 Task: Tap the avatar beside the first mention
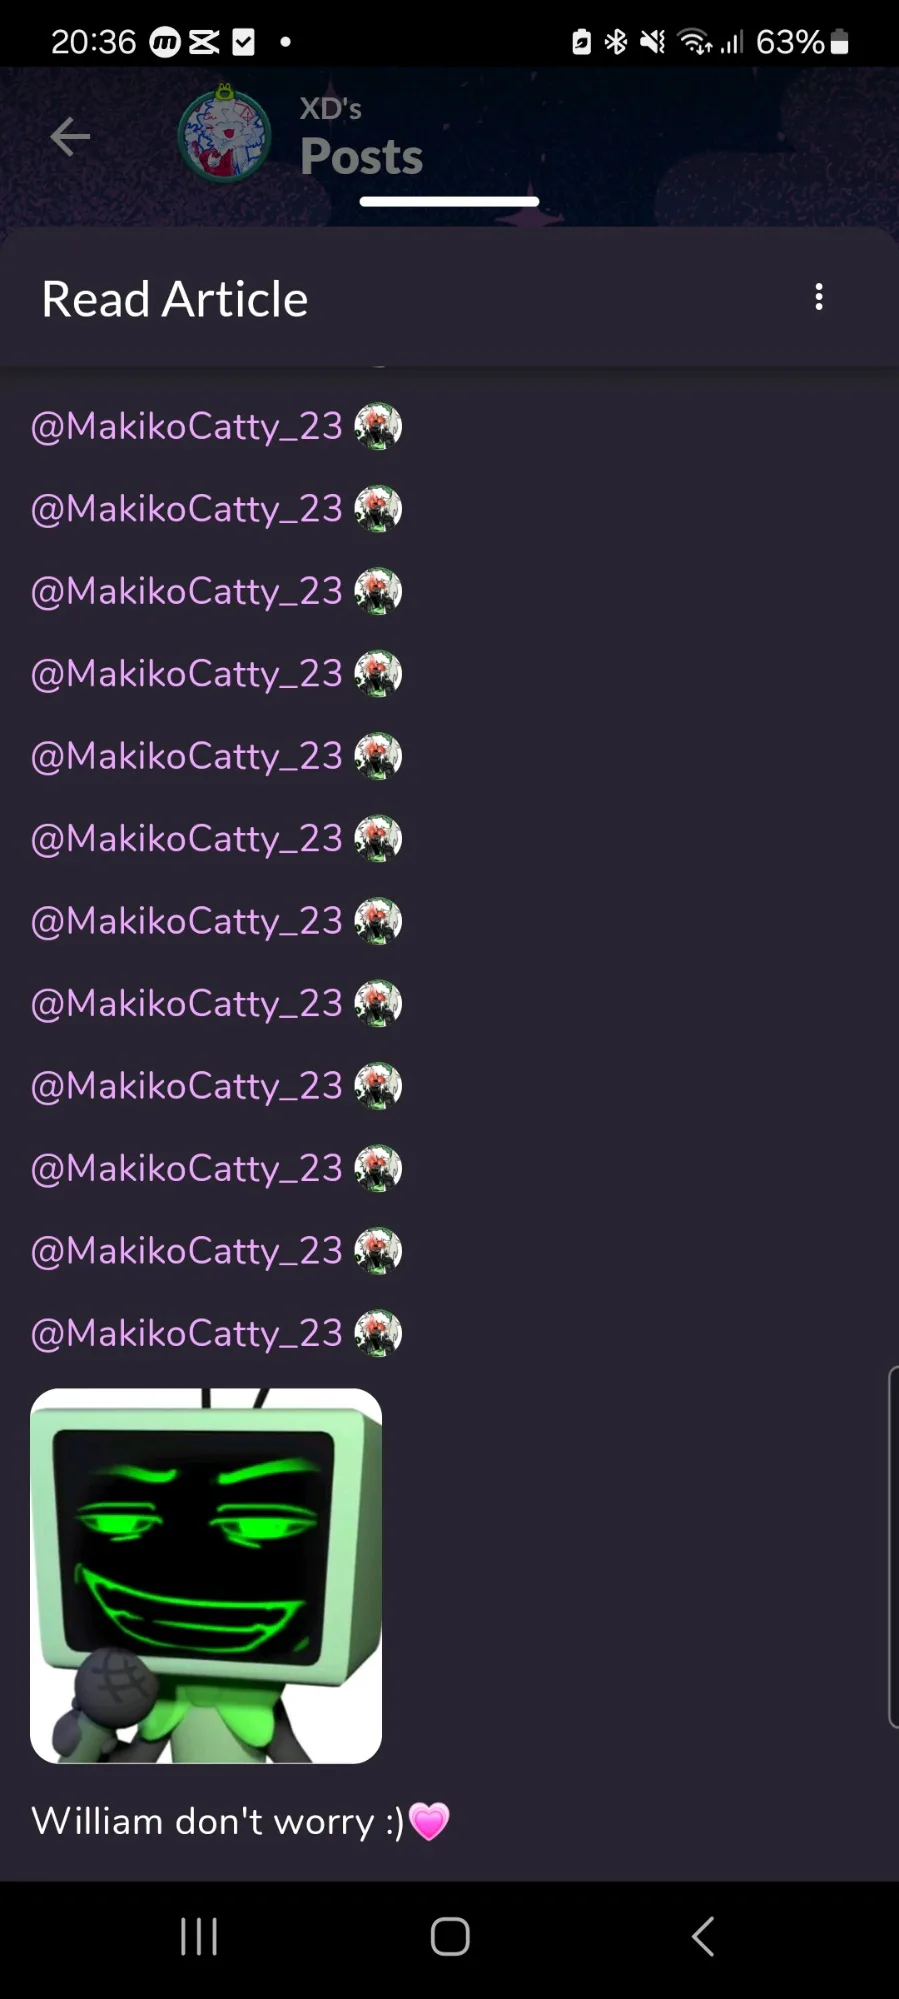click(x=378, y=426)
